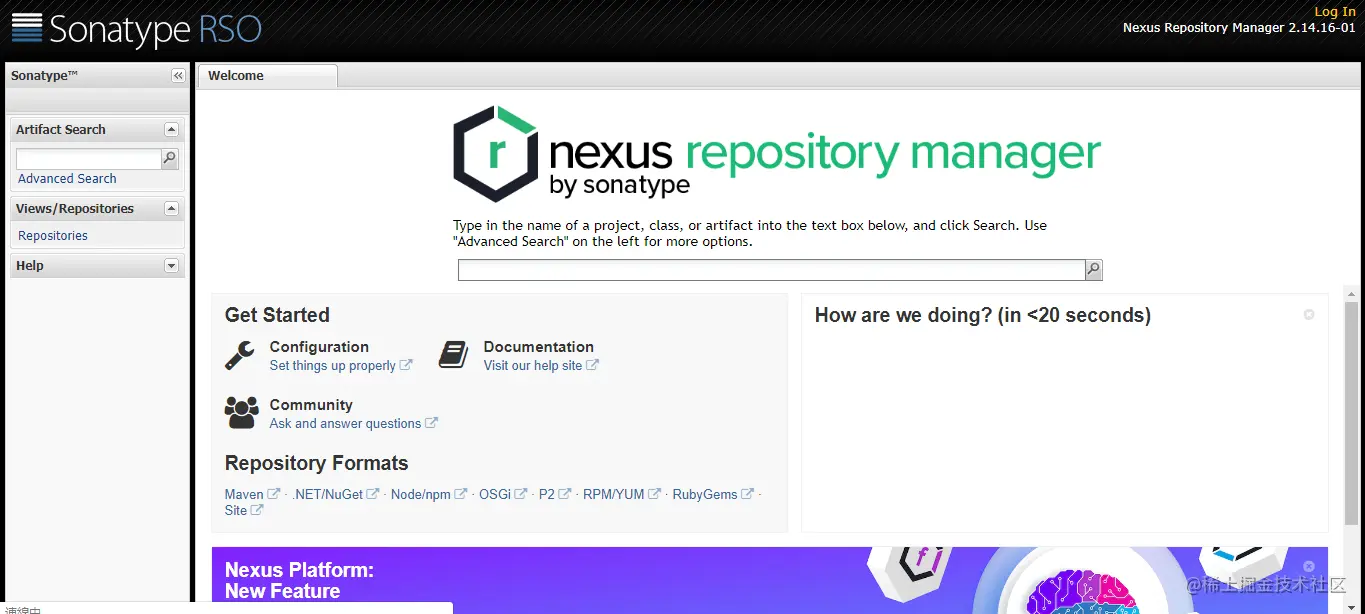
Task: Open the Maven format link
Action: [x=244, y=494]
